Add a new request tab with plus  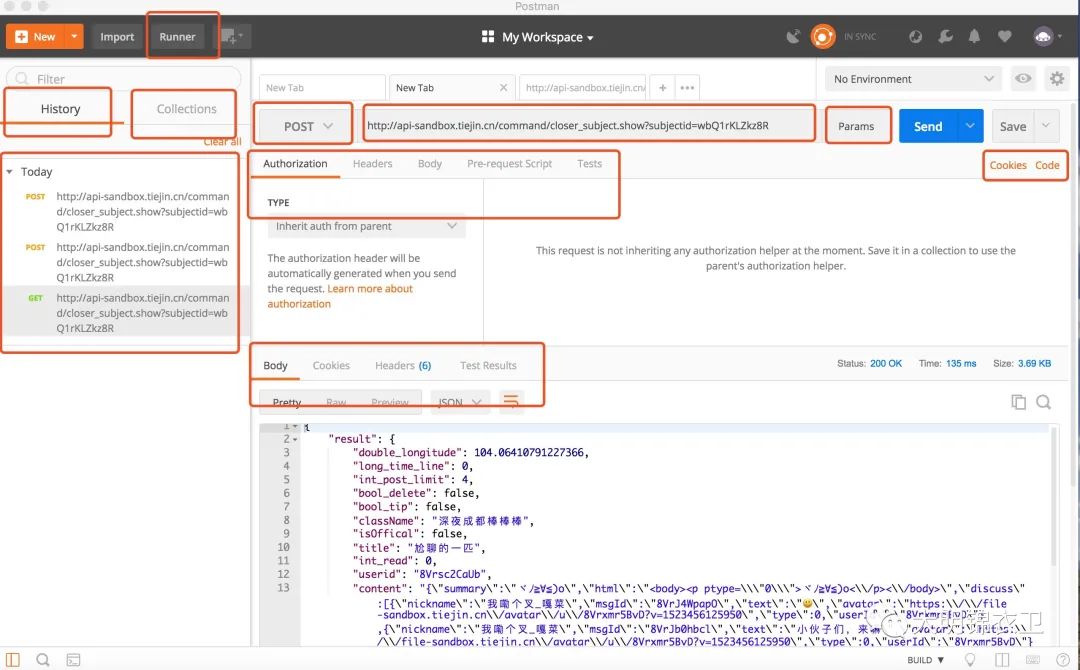(x=662, y=87)
